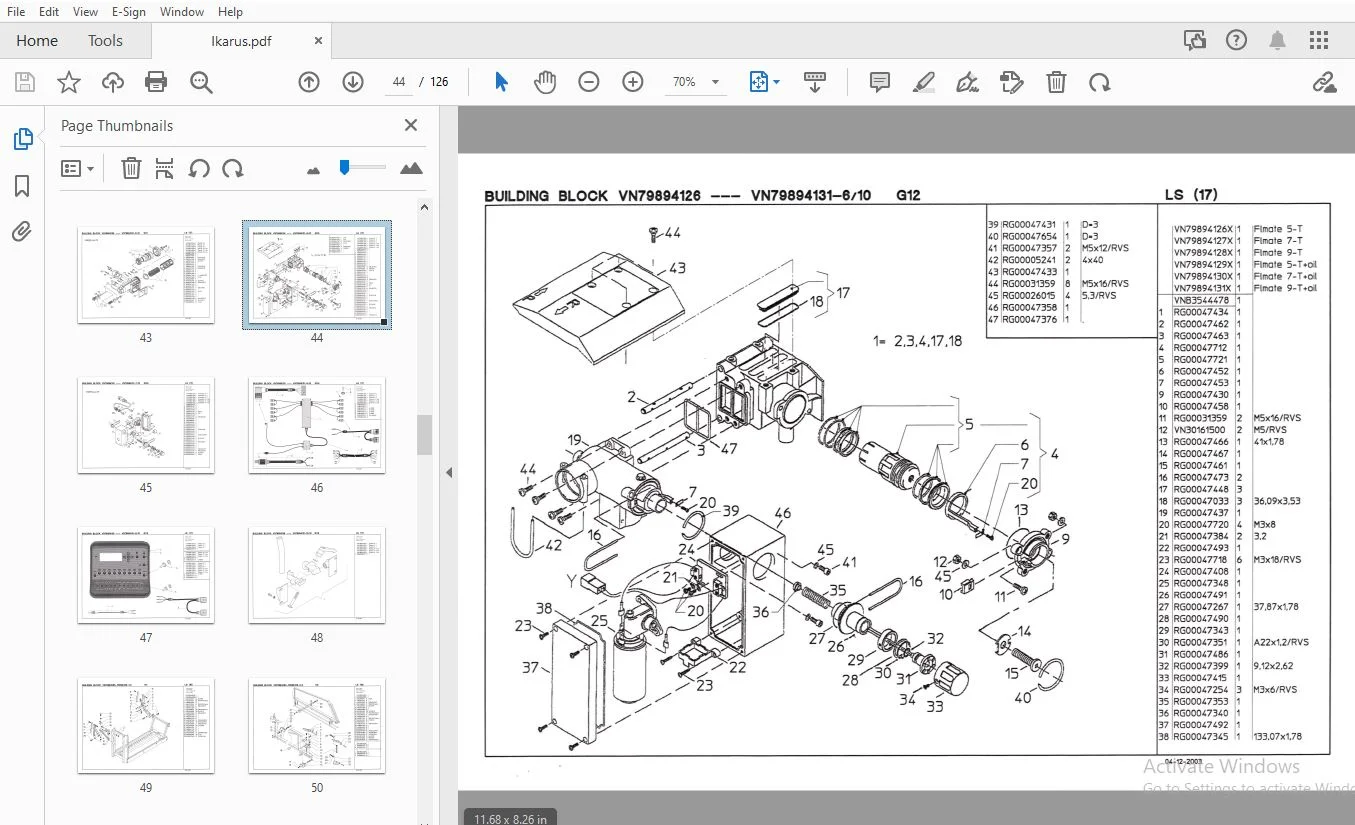Open the File menu
Viewport: 1355px width, 825px height.
pyautogui.click(x=16, y=12)
